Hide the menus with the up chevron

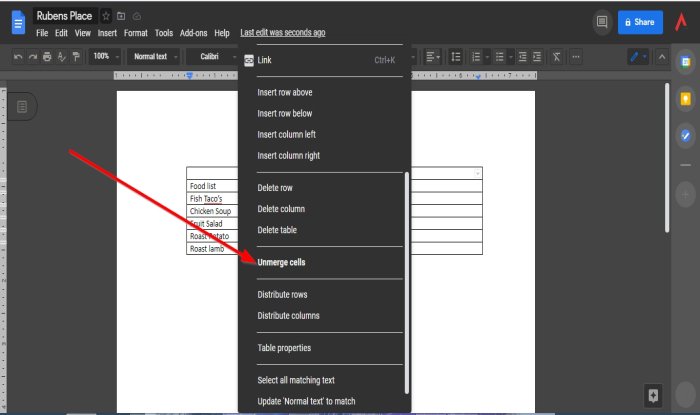[662, 57]
